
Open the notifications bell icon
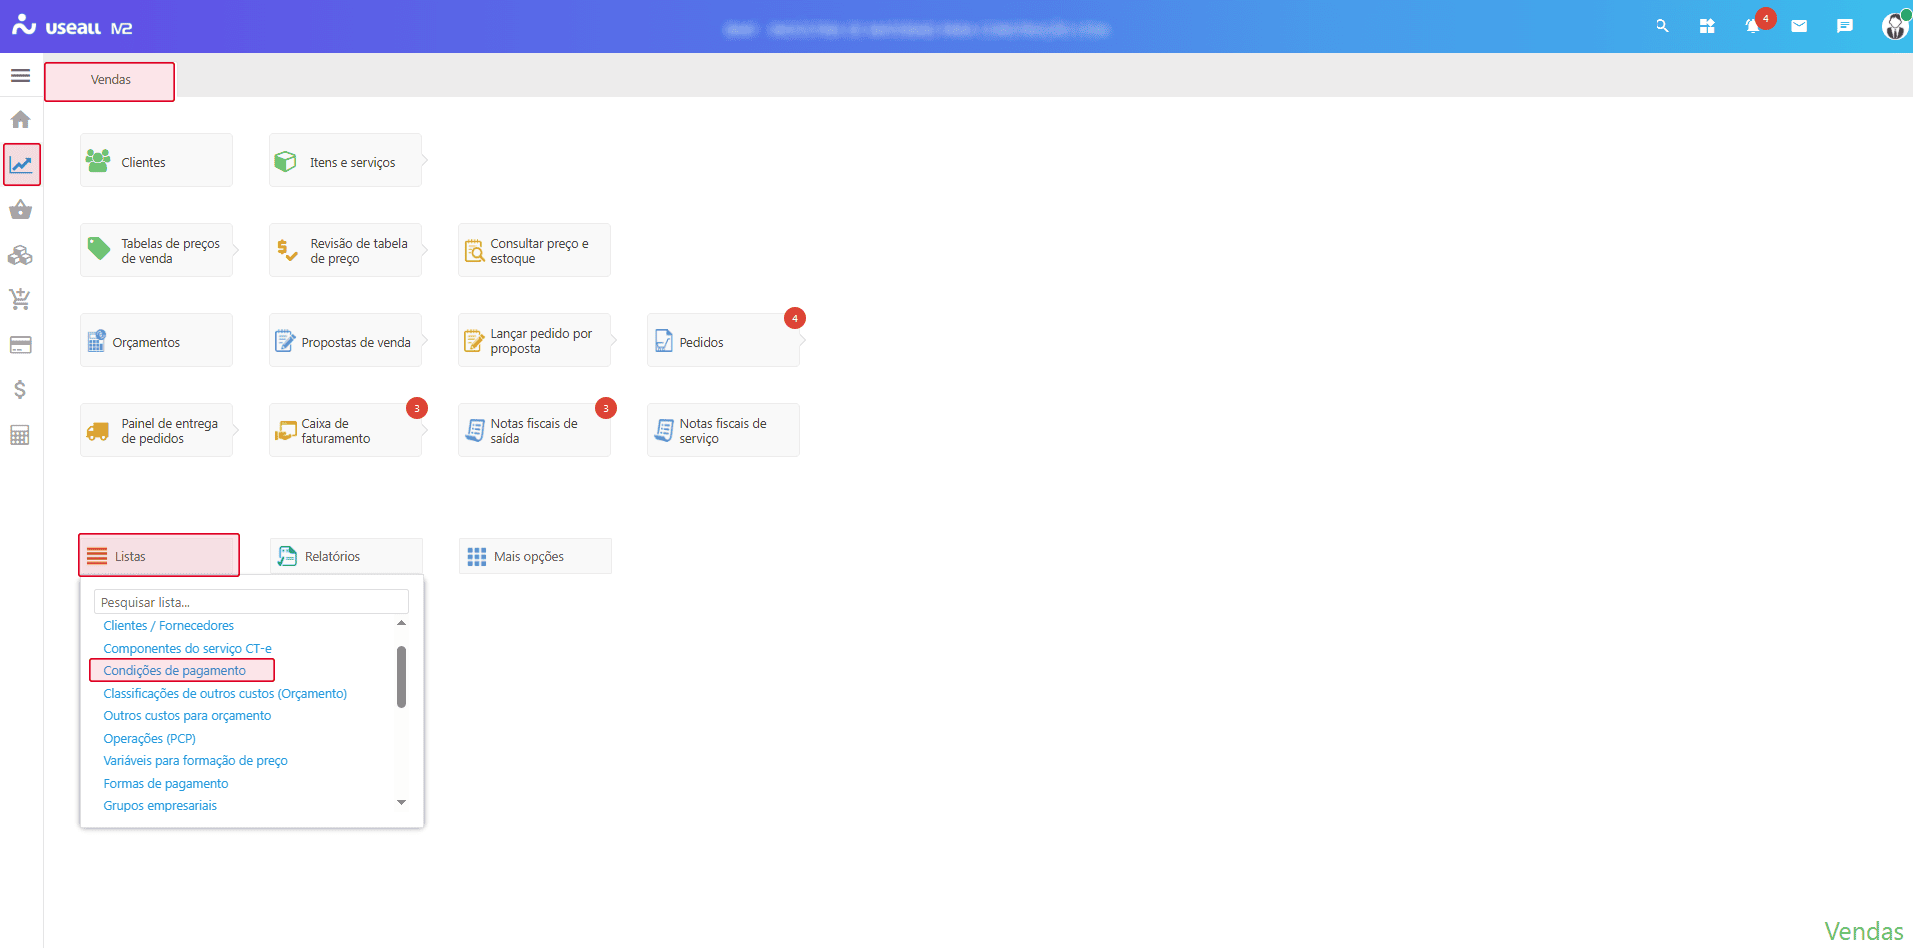click(1752, 27)
